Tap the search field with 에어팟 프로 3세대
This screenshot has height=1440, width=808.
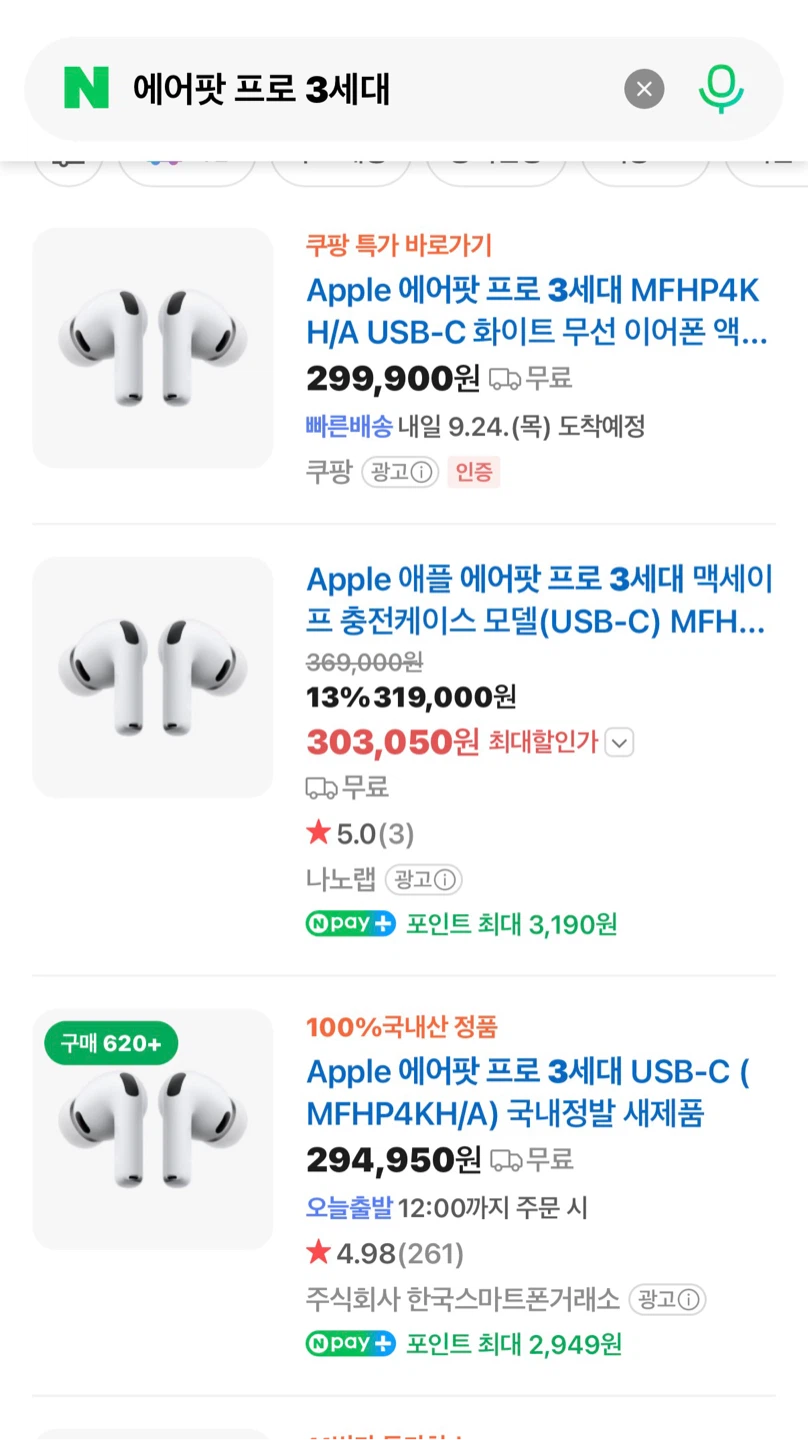[x=370, y=89]
